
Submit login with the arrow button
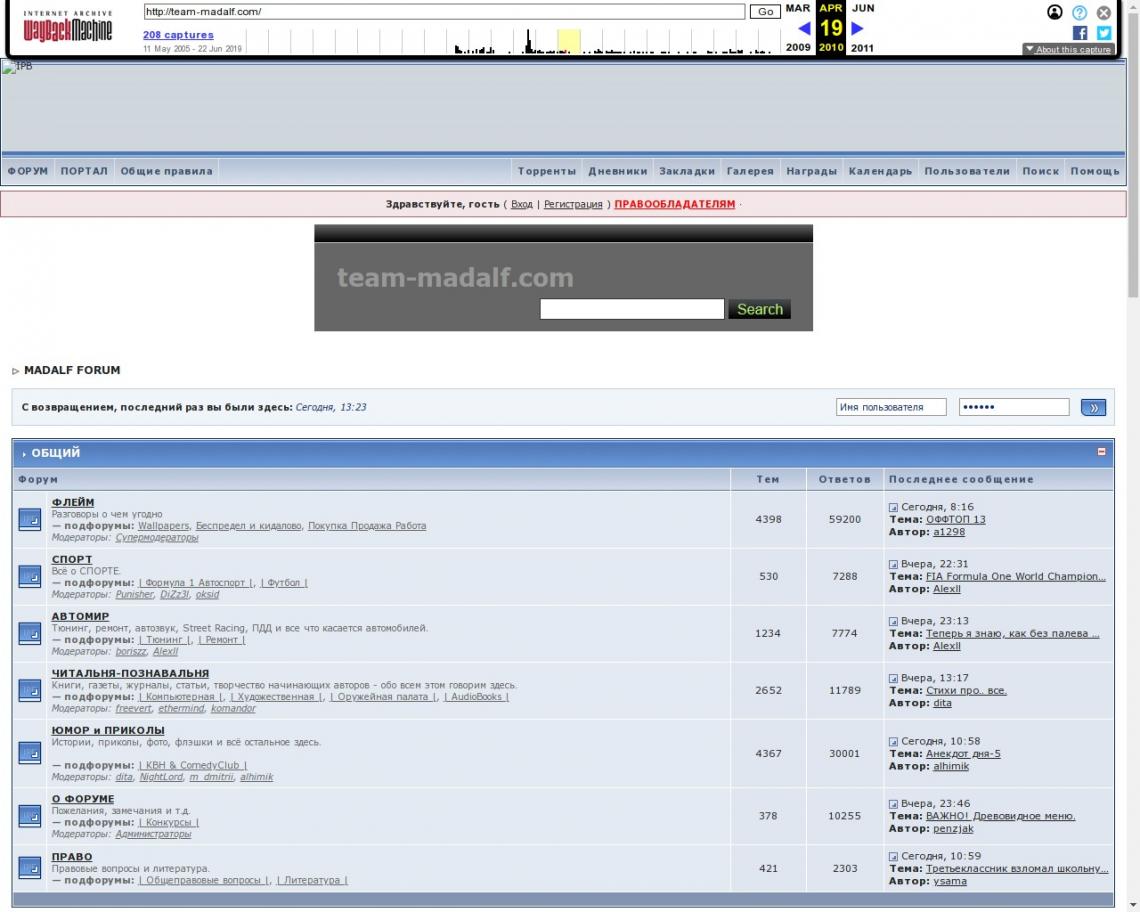(1093, 407)
